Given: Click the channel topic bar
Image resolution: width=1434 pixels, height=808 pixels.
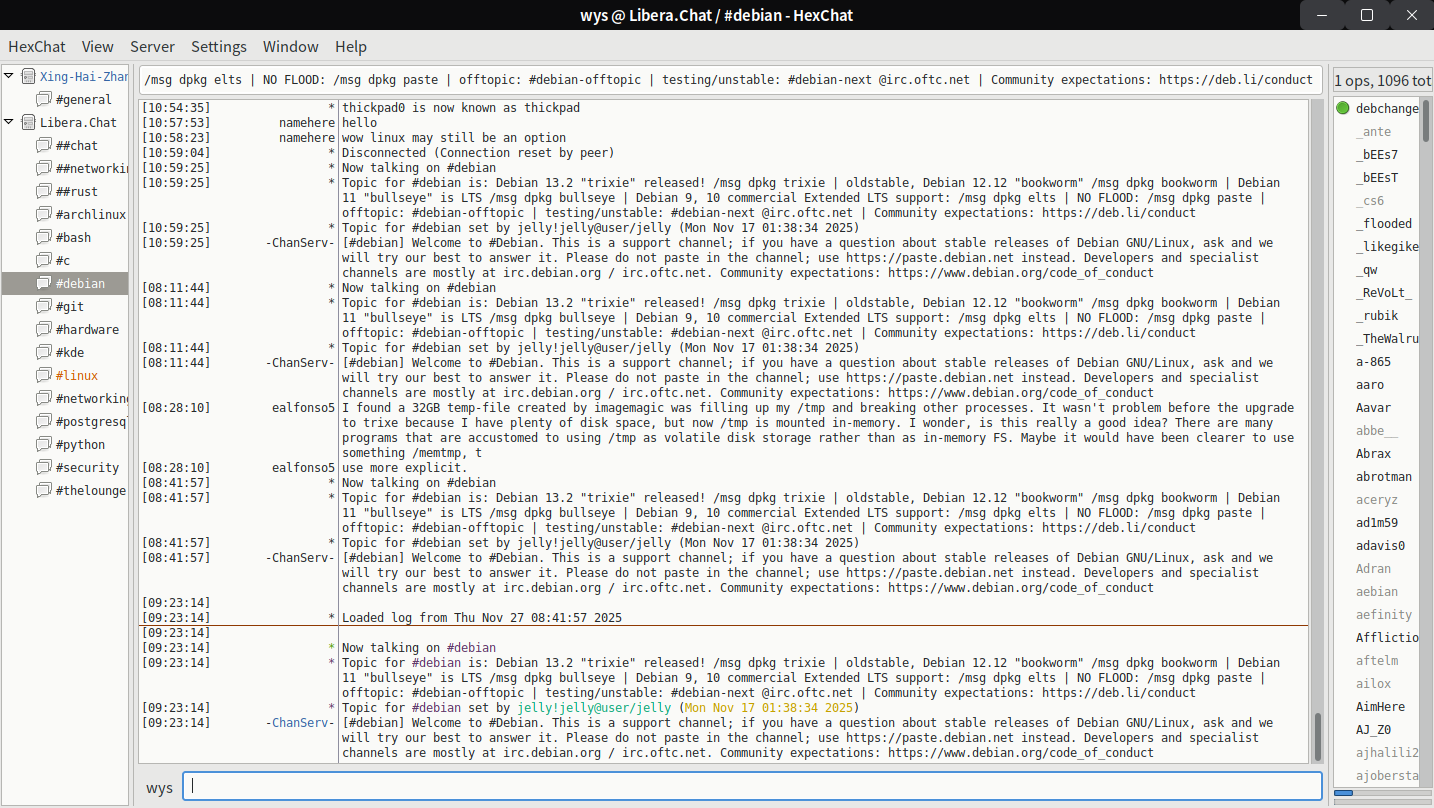Looking at the screenshot, I should pos(731,80).
